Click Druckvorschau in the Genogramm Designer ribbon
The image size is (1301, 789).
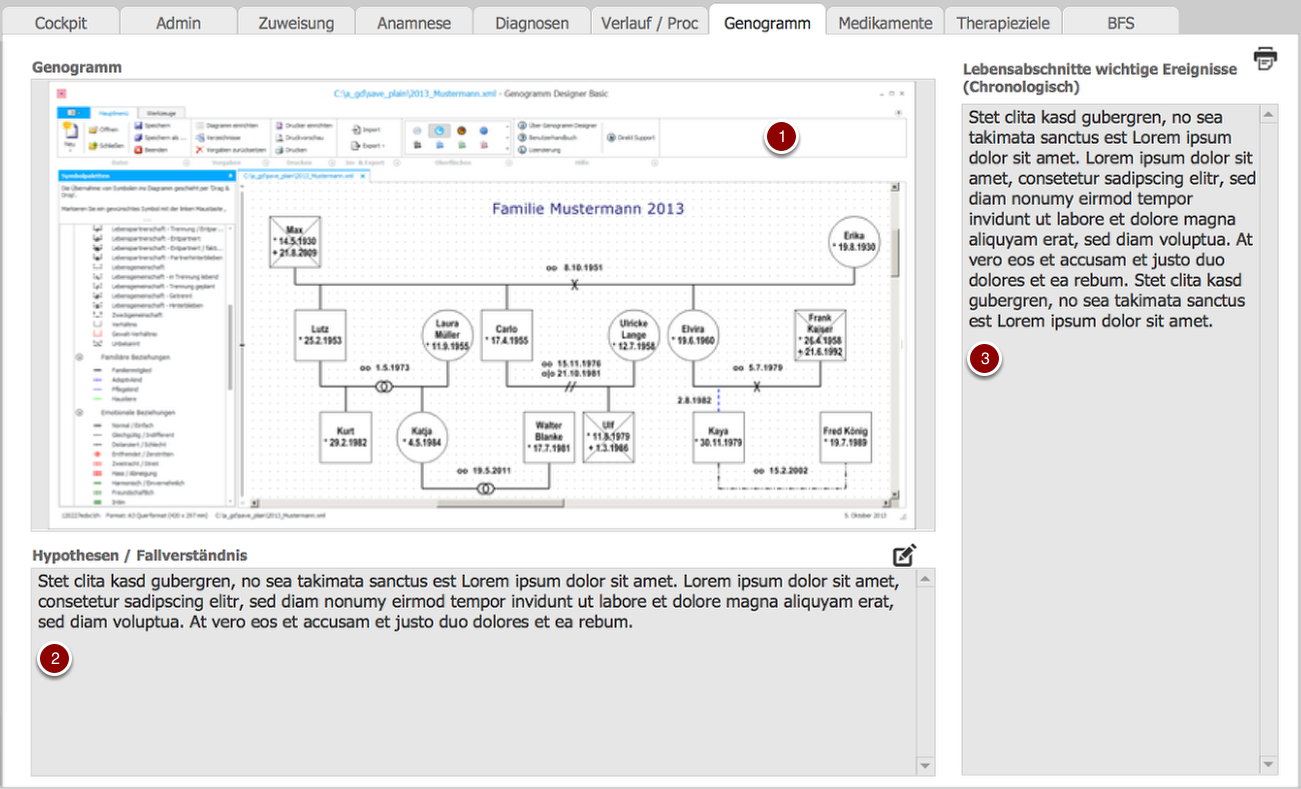click(x=299, y=138)
